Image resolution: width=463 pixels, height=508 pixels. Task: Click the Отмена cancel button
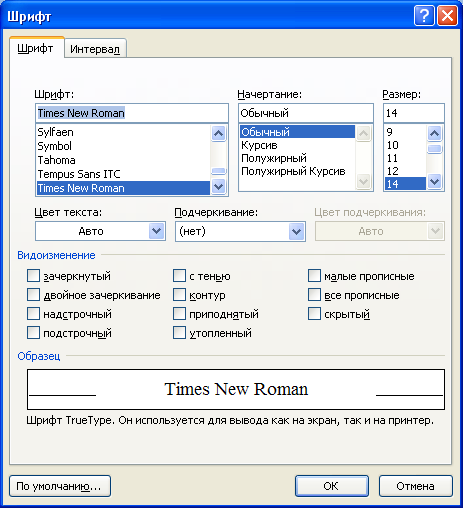pos(416,486)
